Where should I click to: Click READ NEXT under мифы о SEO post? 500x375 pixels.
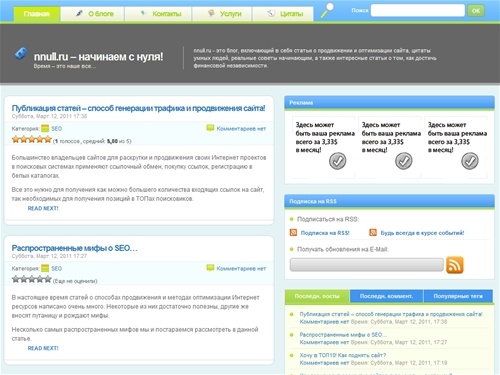43,348
